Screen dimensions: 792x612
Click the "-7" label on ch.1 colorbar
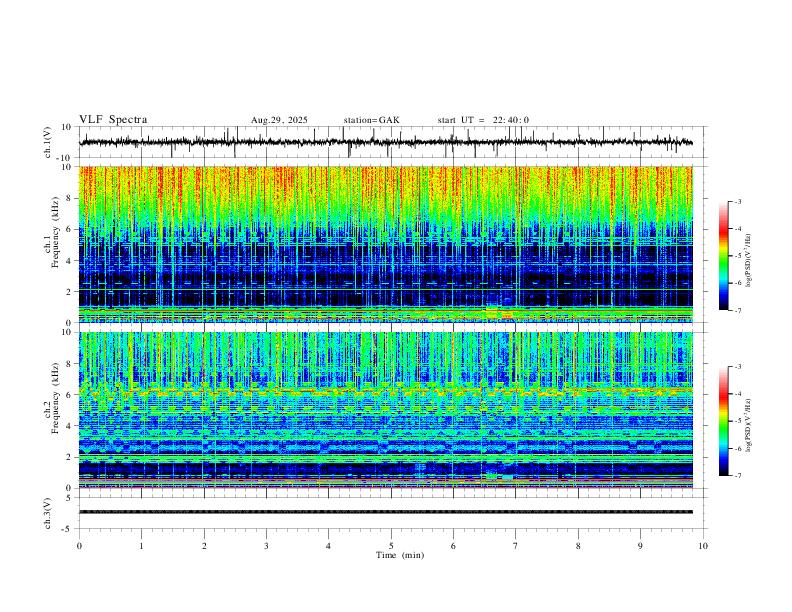738,310
